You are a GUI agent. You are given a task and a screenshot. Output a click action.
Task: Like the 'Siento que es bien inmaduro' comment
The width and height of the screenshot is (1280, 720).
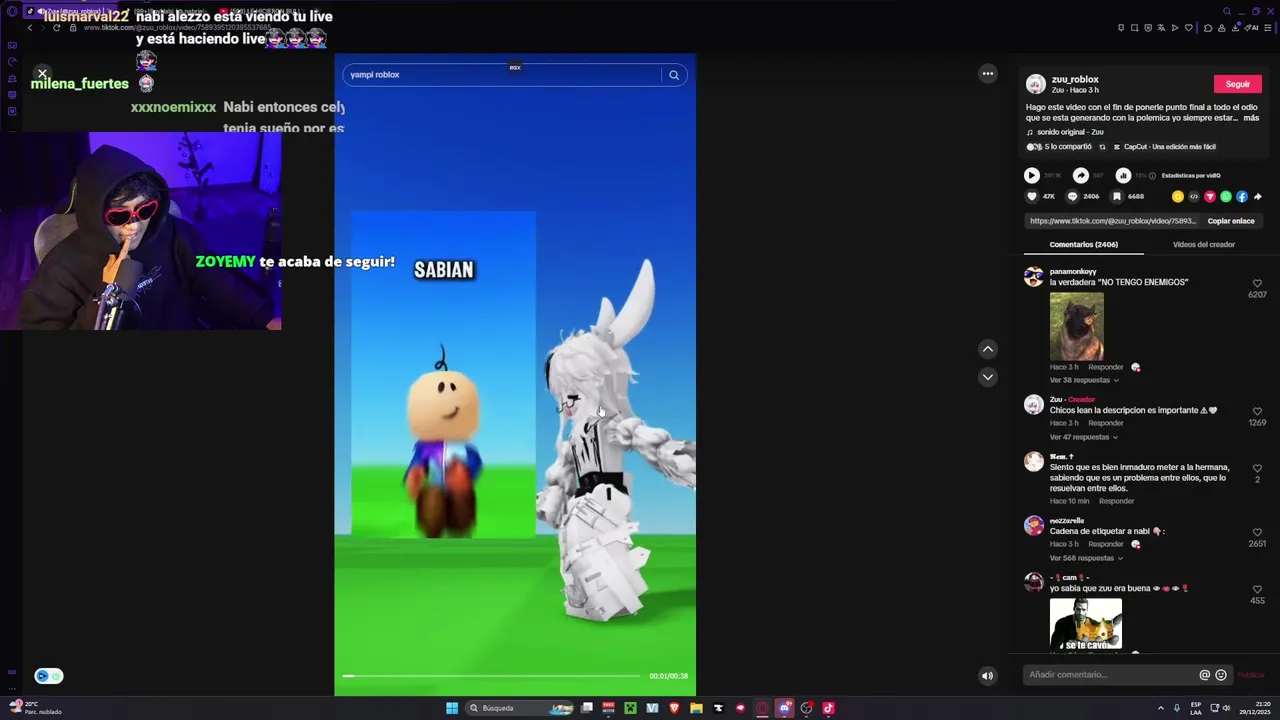1257,469
